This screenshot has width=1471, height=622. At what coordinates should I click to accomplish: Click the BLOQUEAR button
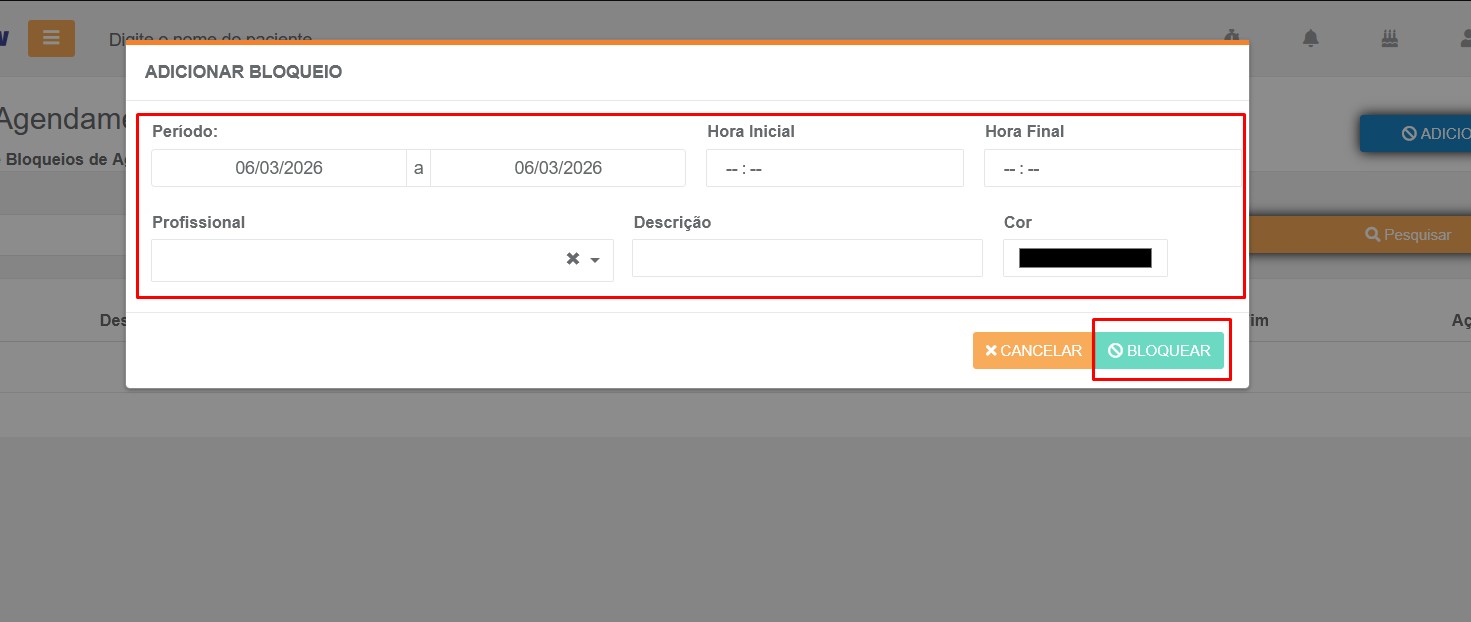tap(1159, 351)
